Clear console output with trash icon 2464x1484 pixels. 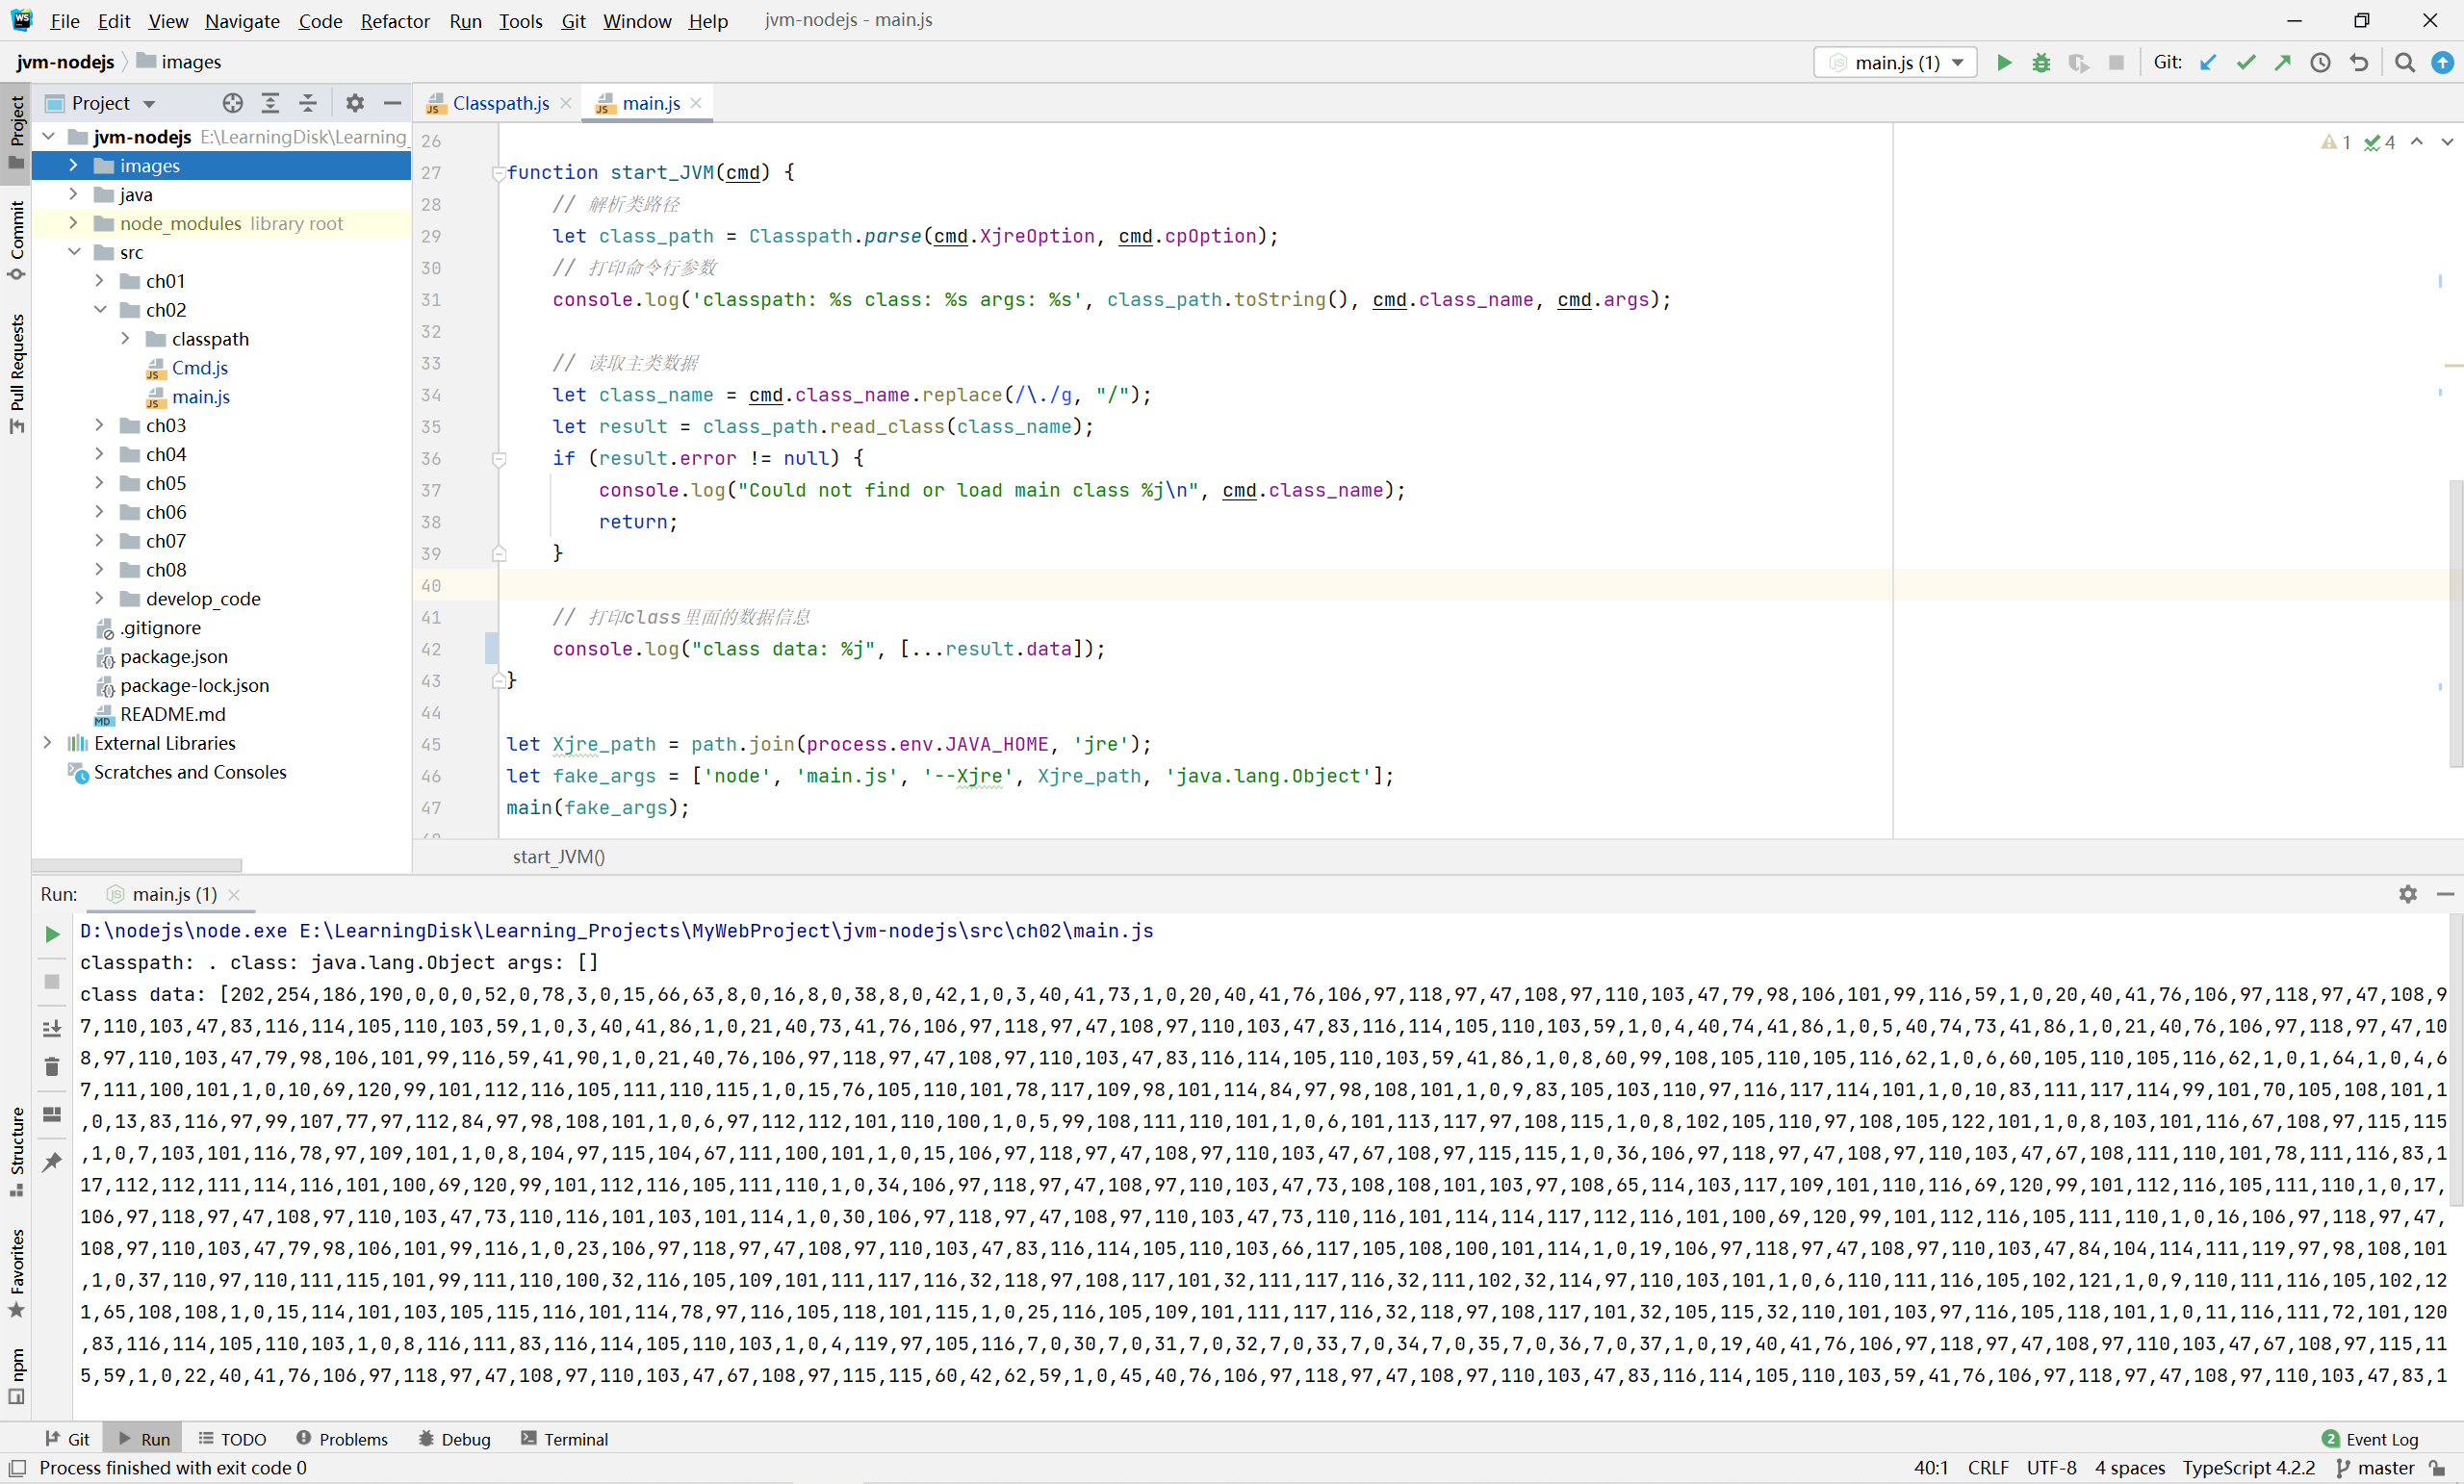[x=52, y=1068]
